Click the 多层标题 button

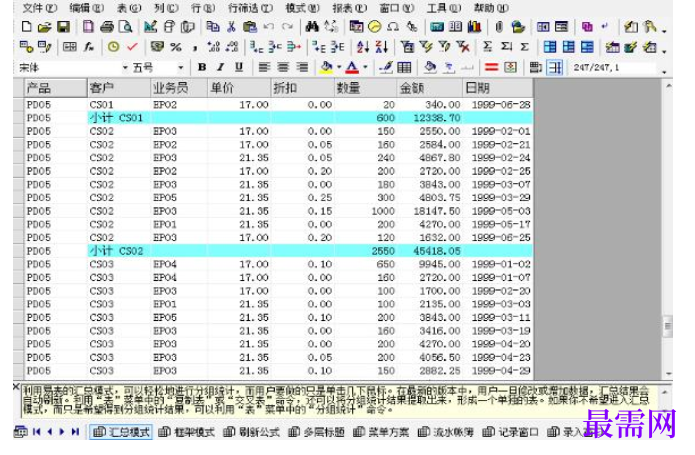click(x=316, y=432)
